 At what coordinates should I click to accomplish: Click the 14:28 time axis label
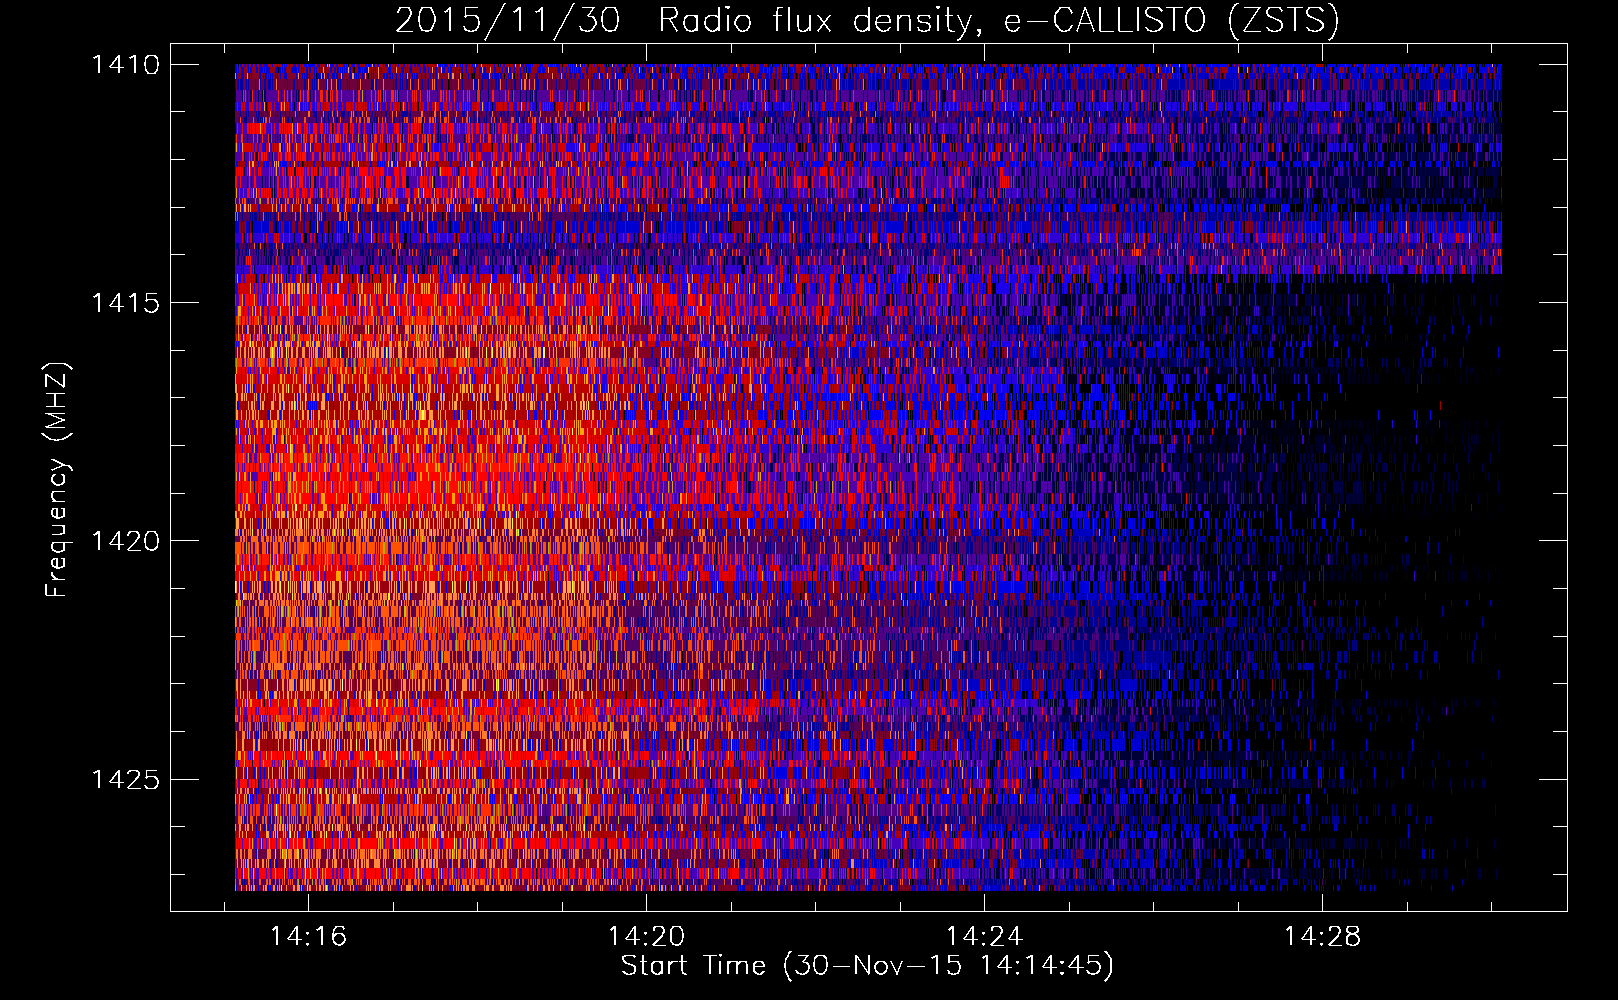pyautogui.click(x=1323, y=937)
